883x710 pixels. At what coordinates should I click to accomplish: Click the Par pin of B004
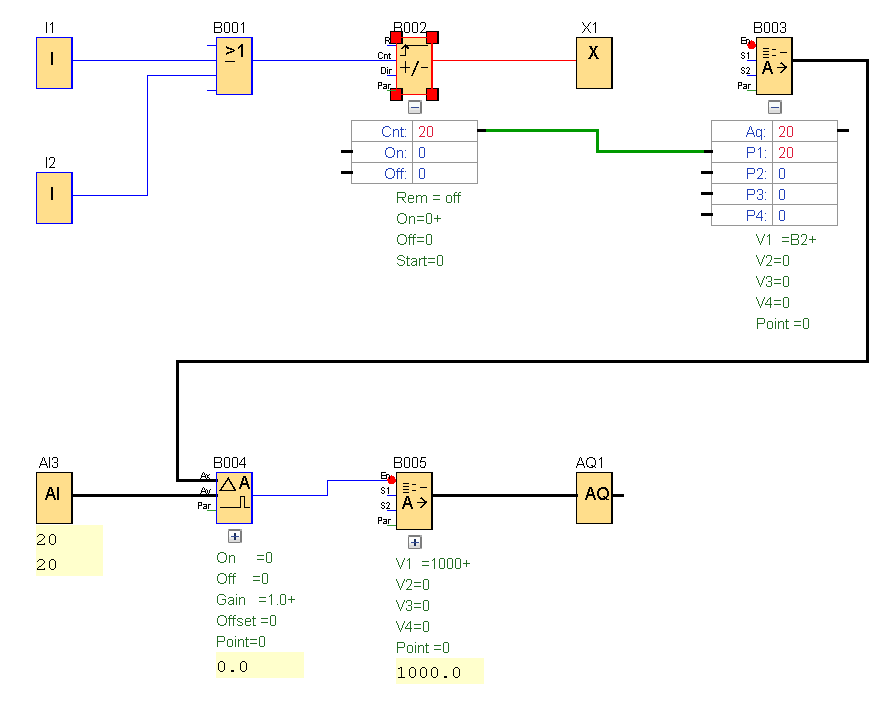tap(206, 506)
